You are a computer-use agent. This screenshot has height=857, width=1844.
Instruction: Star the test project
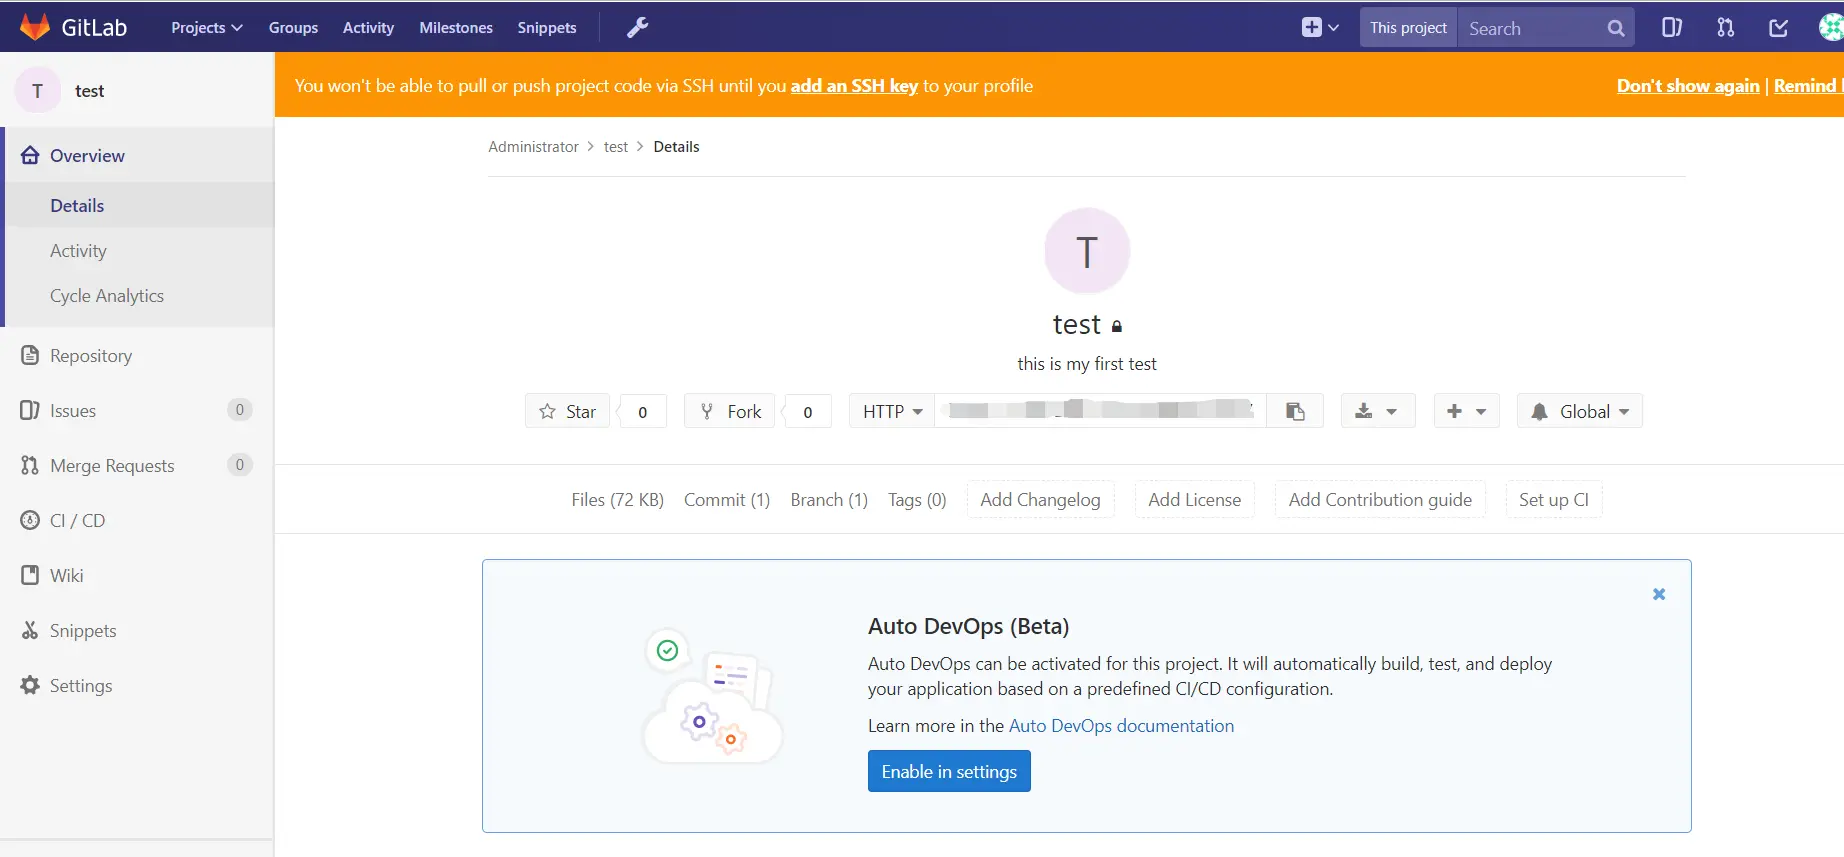567,411
